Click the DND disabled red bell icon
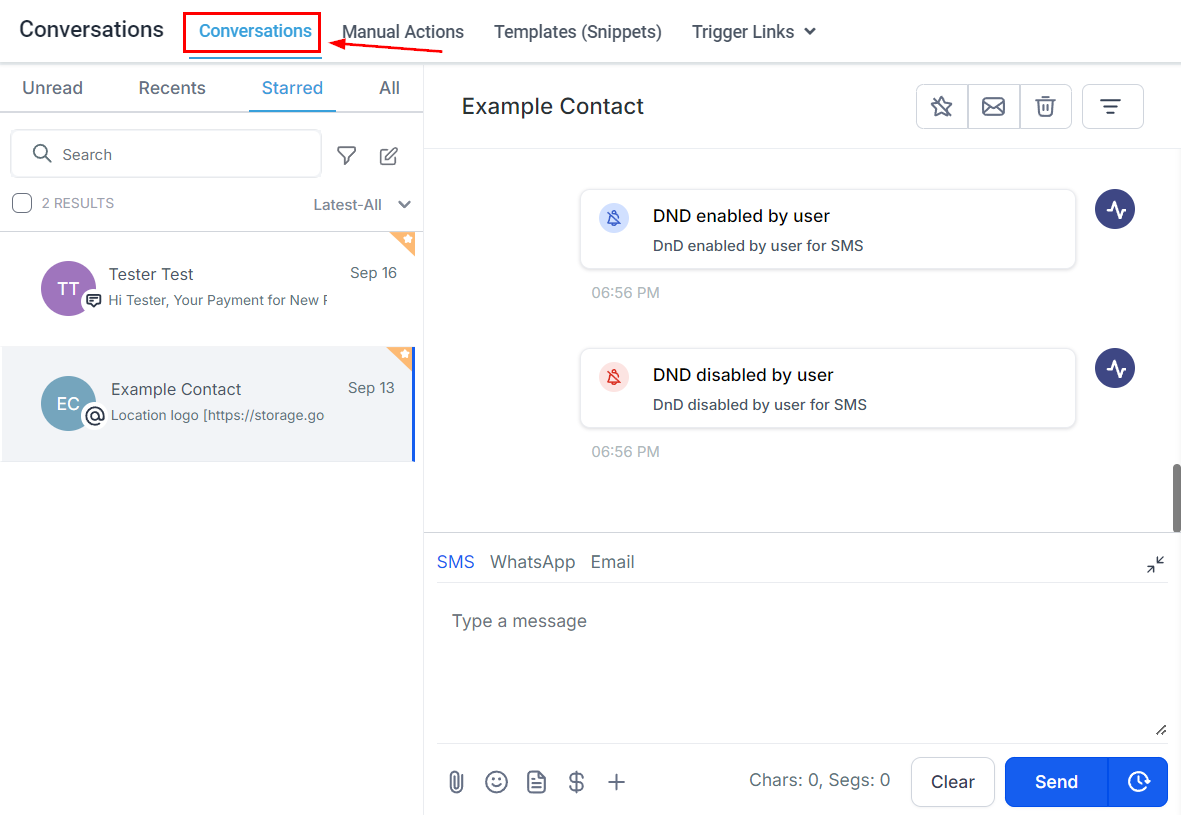Screen dimensions: 1181x815 [614, 377]
